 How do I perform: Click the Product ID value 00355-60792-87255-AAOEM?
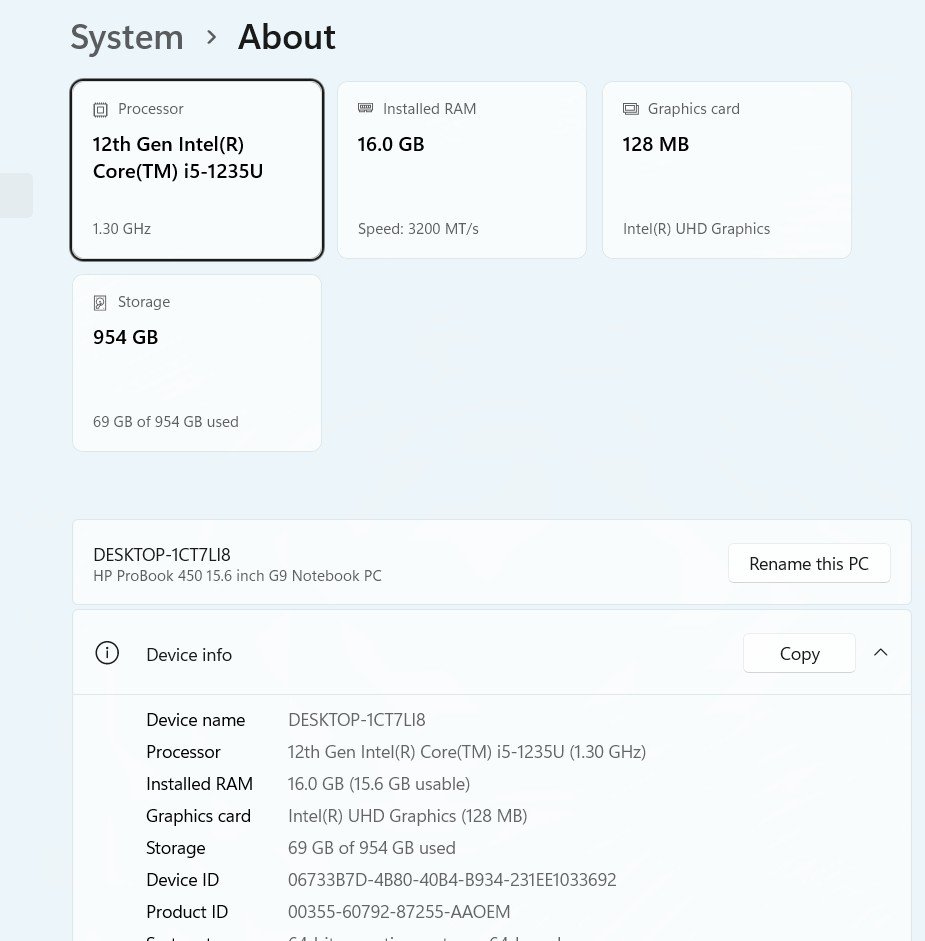(x=399, y=912)
